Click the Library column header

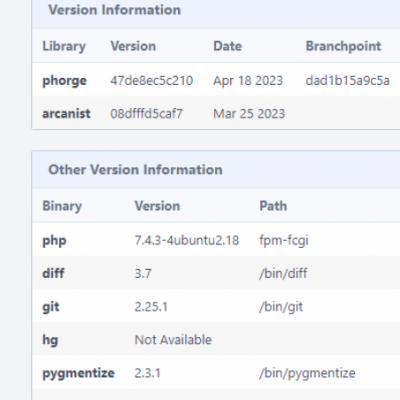tap(64, 46)
